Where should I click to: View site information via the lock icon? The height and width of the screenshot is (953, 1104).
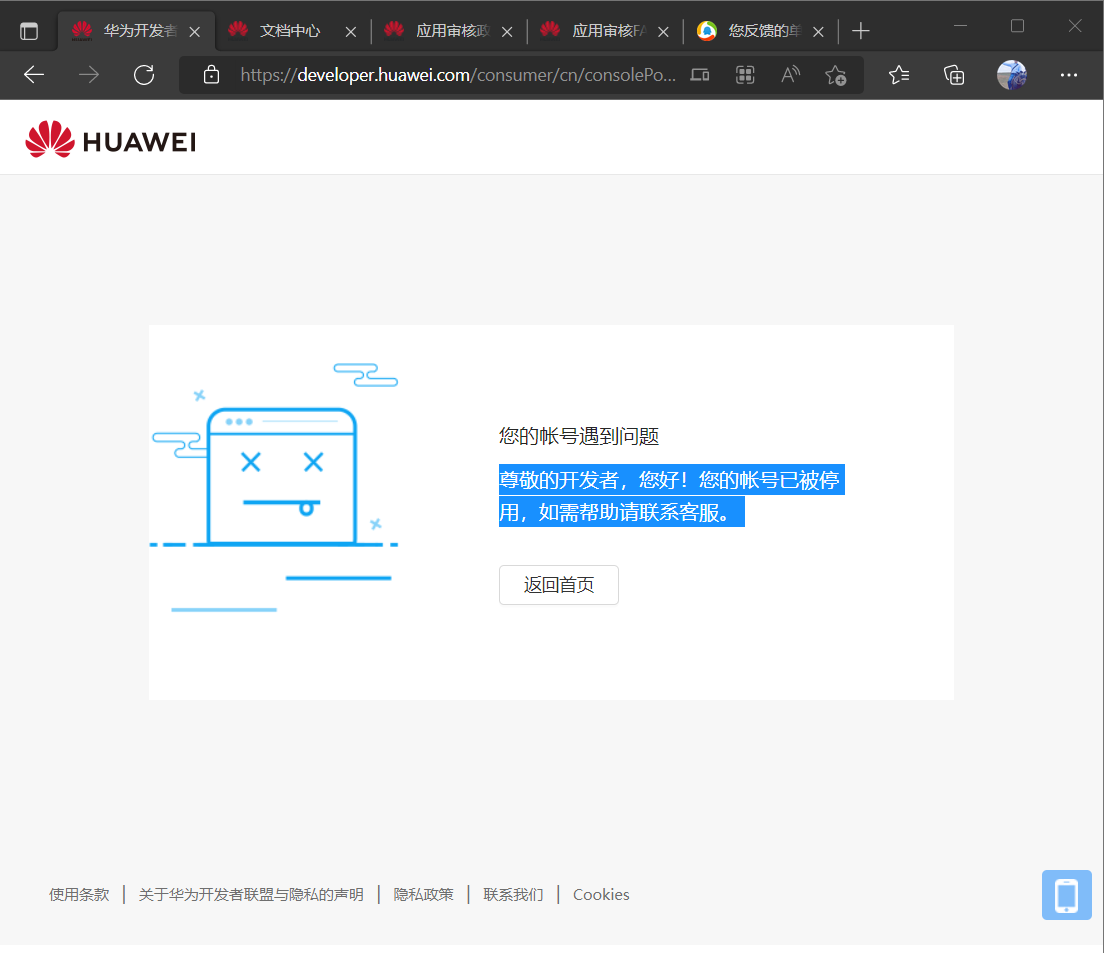pyautogui.click(x=211, y=75)
